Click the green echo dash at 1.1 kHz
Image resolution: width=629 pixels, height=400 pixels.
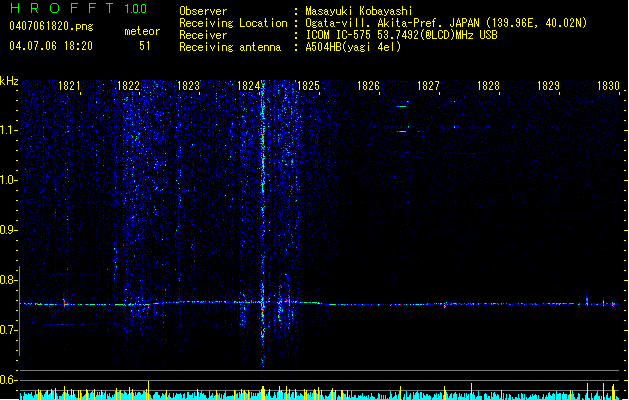[401, 131]
